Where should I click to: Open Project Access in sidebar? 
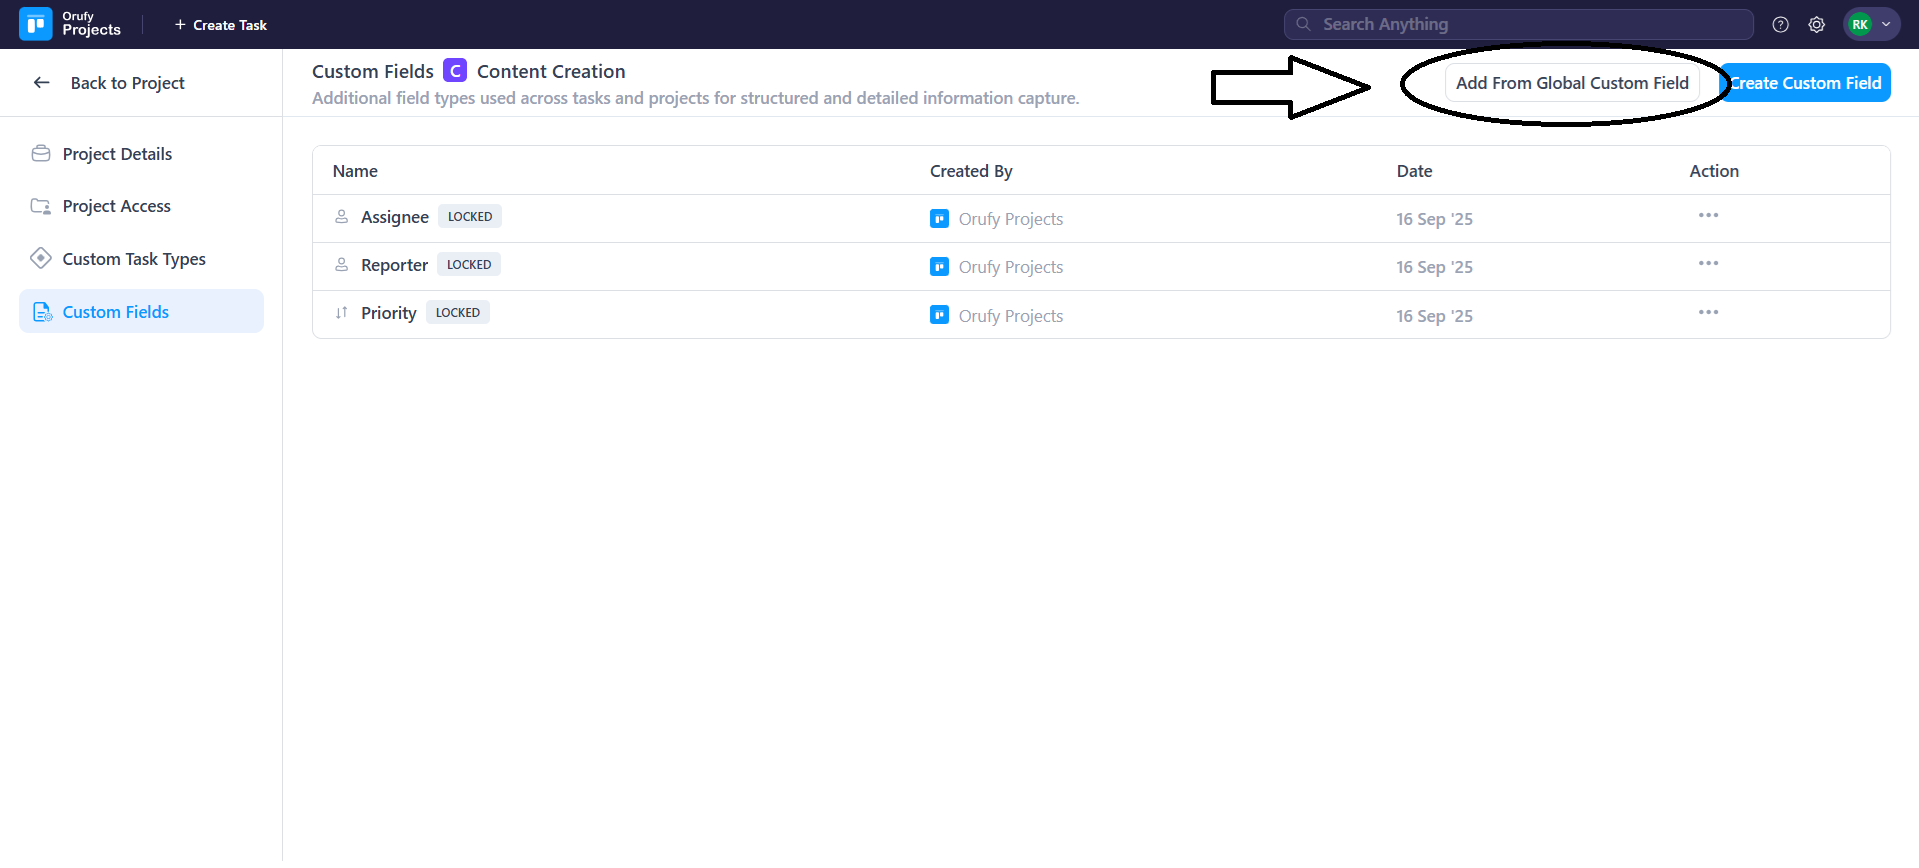[116, 206]
